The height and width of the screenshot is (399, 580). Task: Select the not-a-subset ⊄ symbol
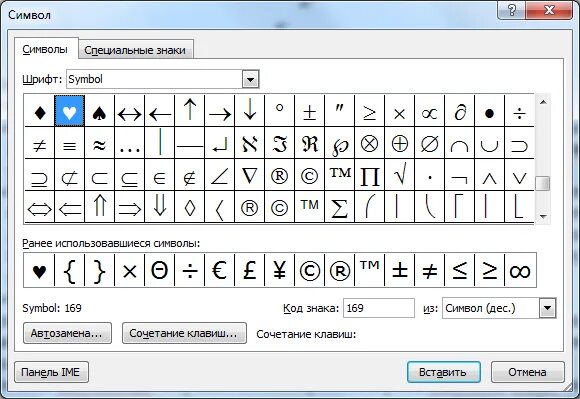pos(70,175)
